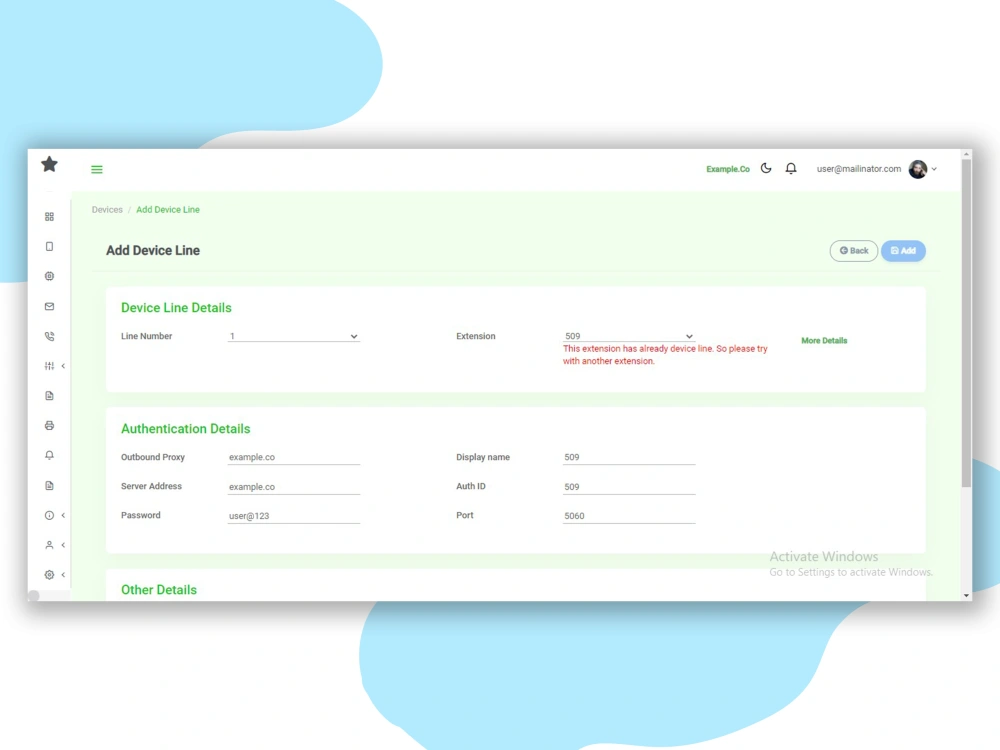Click the scrollbar down arrow

click(x=966, y=595)
